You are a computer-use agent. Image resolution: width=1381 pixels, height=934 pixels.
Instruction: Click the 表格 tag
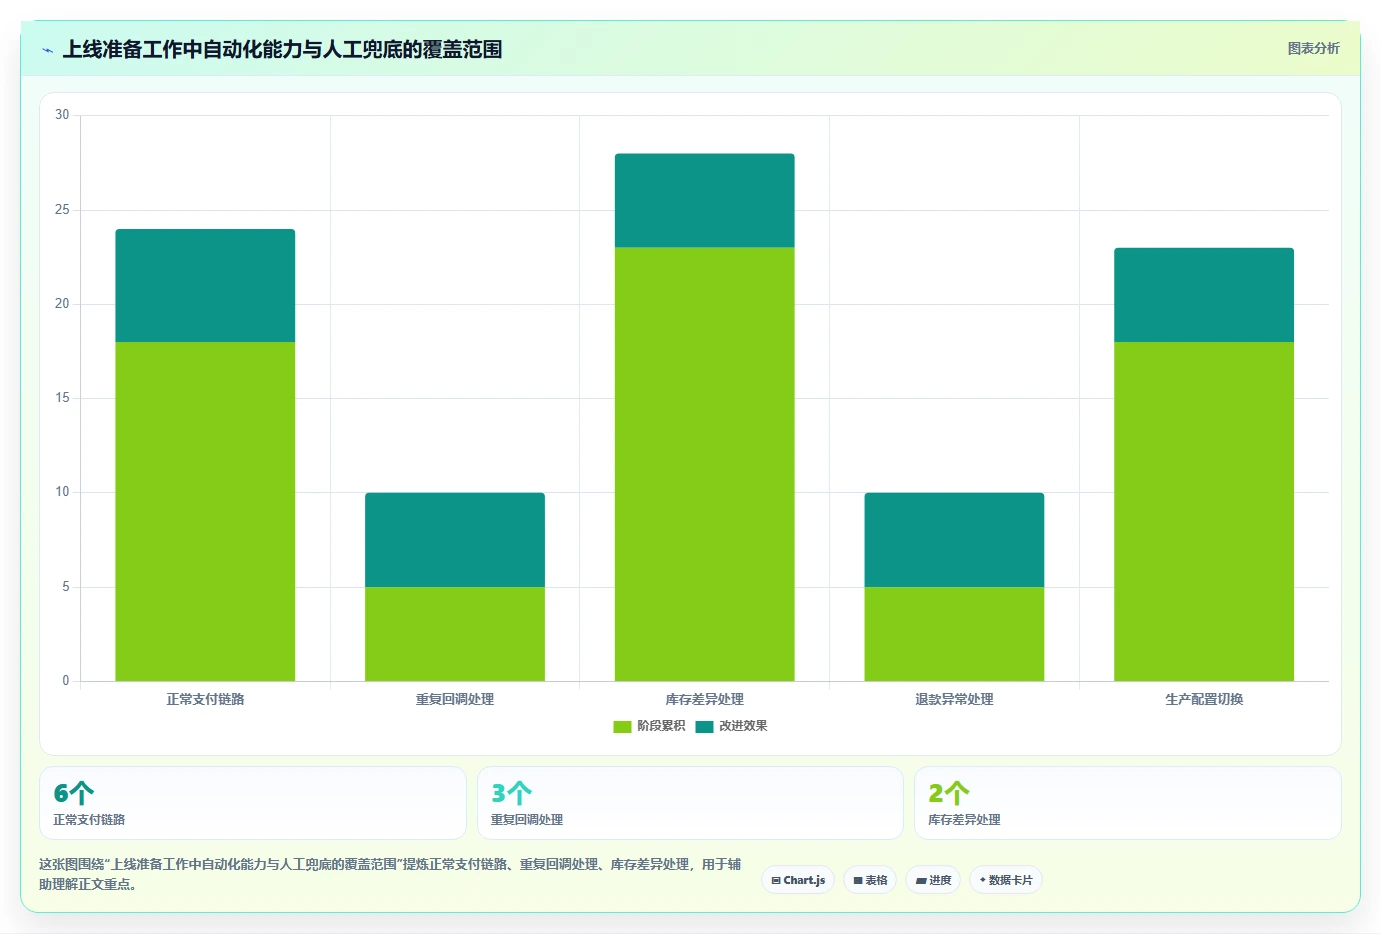point(870,880)
